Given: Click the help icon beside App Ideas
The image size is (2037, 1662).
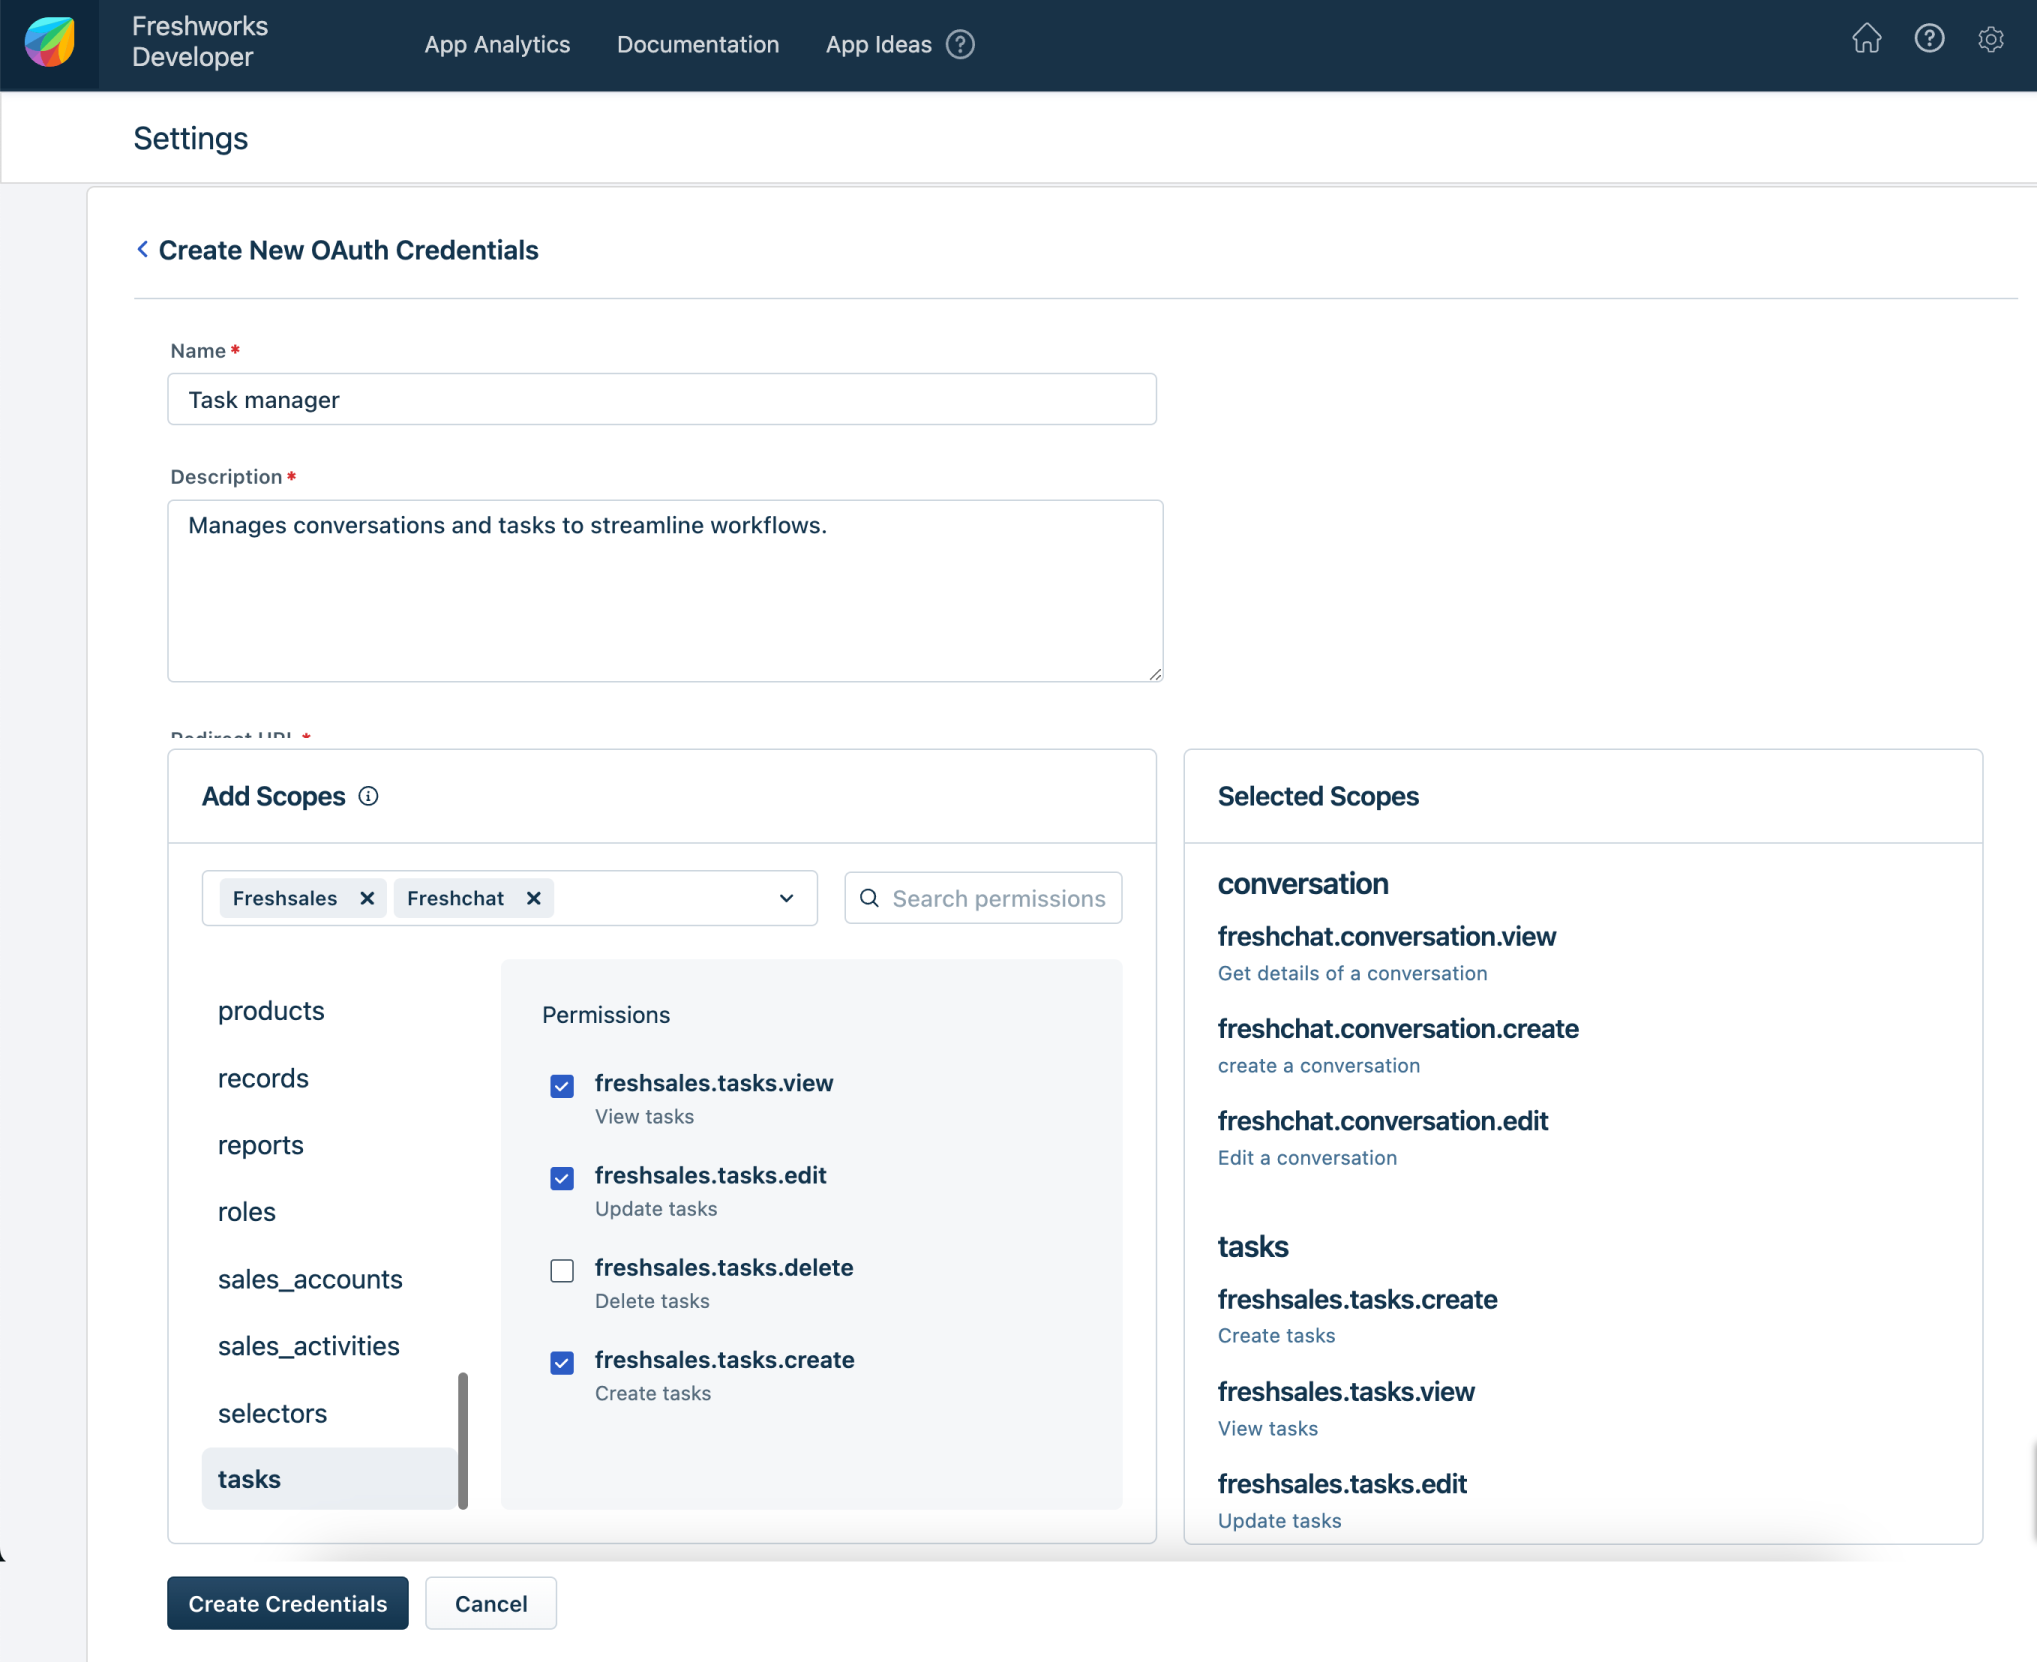Looking at the screenshot, I should tap(960, 45).
